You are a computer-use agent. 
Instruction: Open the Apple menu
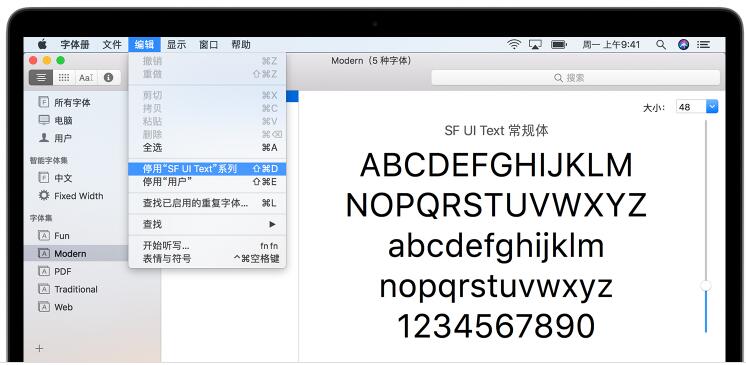click(x=42, y=45)
